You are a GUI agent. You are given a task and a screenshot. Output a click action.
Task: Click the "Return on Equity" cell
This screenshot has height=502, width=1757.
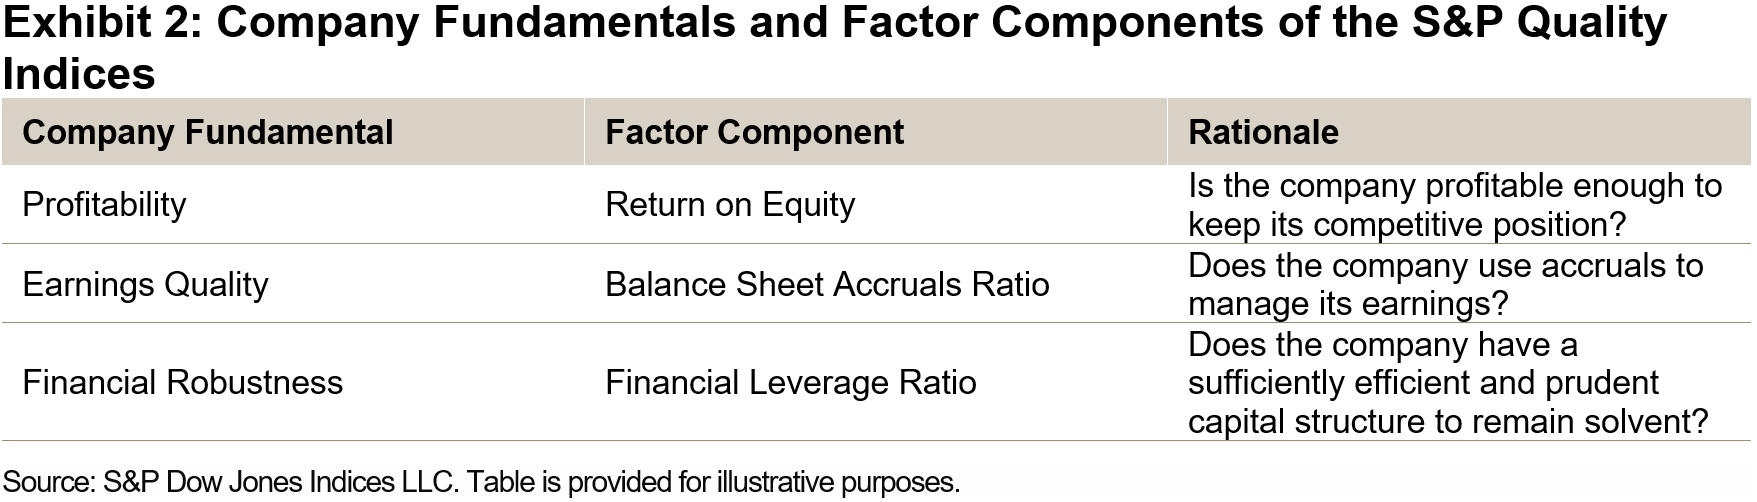[730, 204]
